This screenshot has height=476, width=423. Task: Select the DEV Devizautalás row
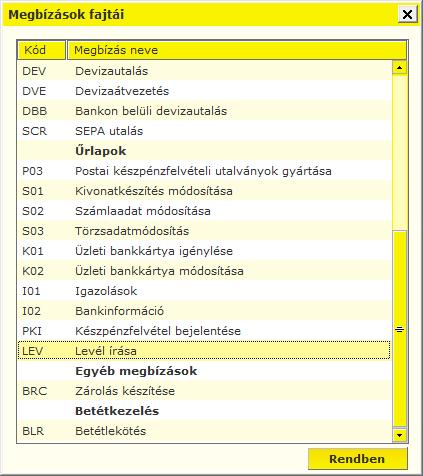point(204,71)
